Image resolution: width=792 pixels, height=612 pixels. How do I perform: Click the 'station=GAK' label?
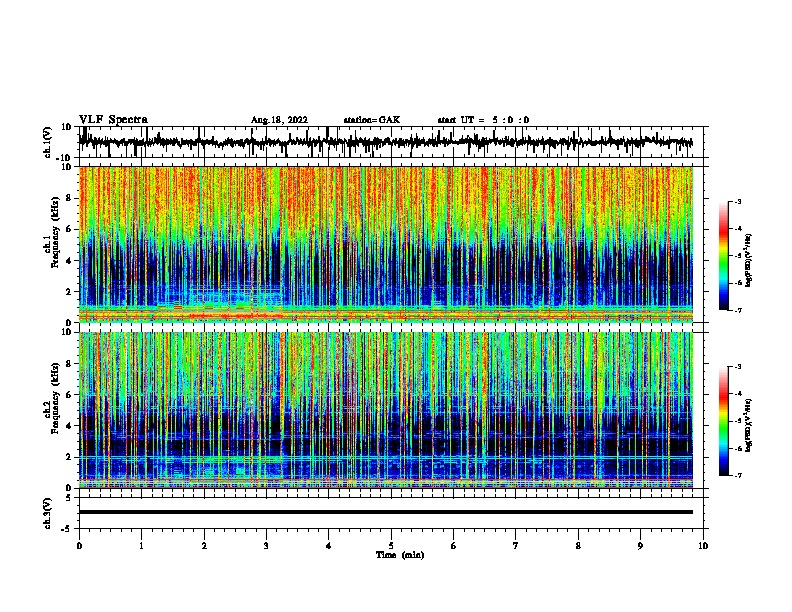point(372,120)
